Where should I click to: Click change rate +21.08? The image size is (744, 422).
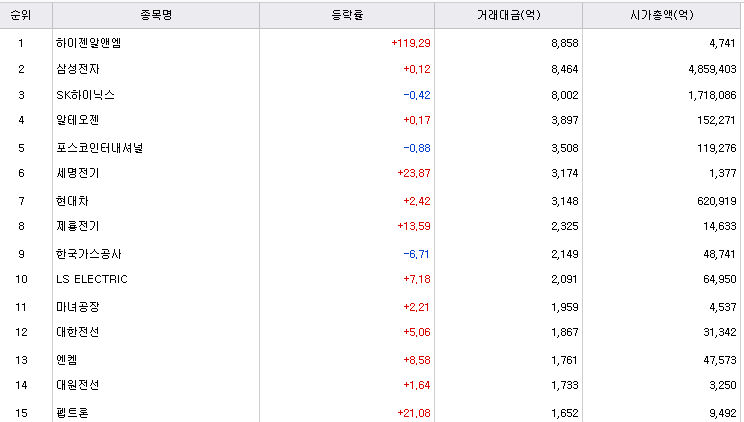click(414, 413)
